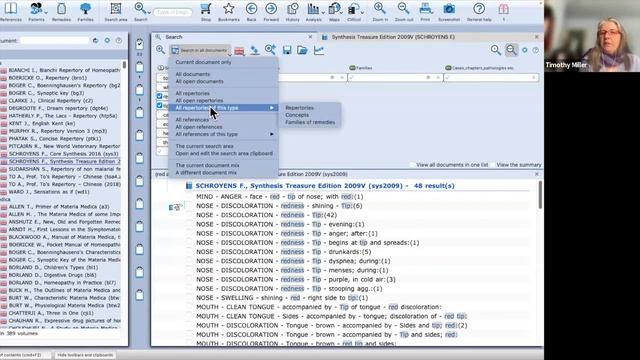640x360 pixels.
Task: Open the Patients toolbar icon
Action: [x=36, y=9]
